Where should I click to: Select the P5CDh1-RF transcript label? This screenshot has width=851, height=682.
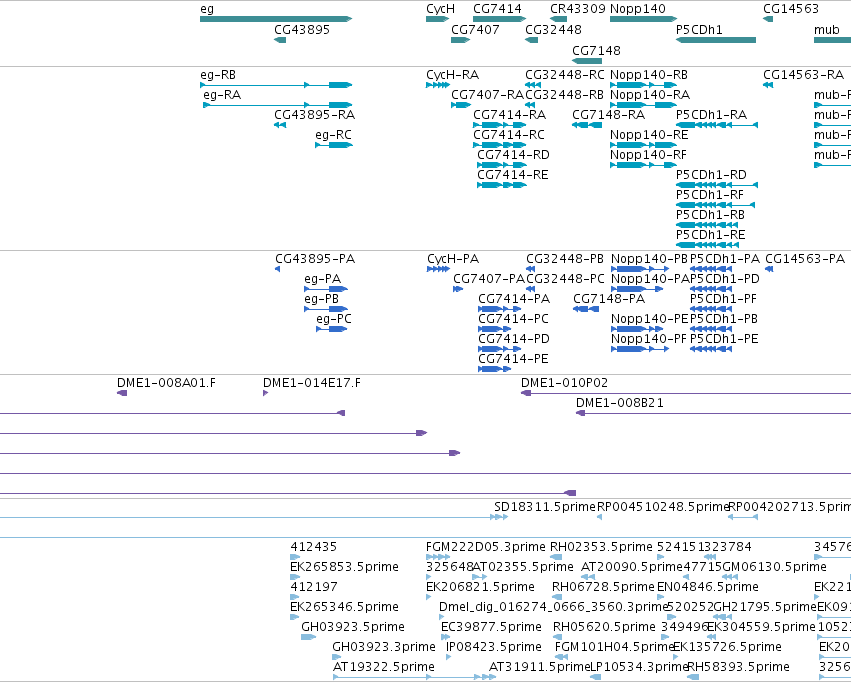[710, 195]
